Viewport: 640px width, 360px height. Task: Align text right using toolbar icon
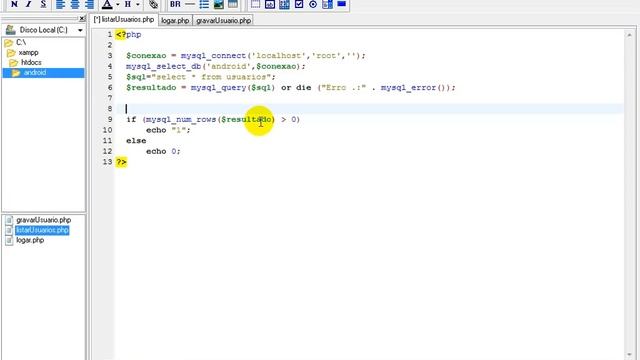[x=89, y=4]
